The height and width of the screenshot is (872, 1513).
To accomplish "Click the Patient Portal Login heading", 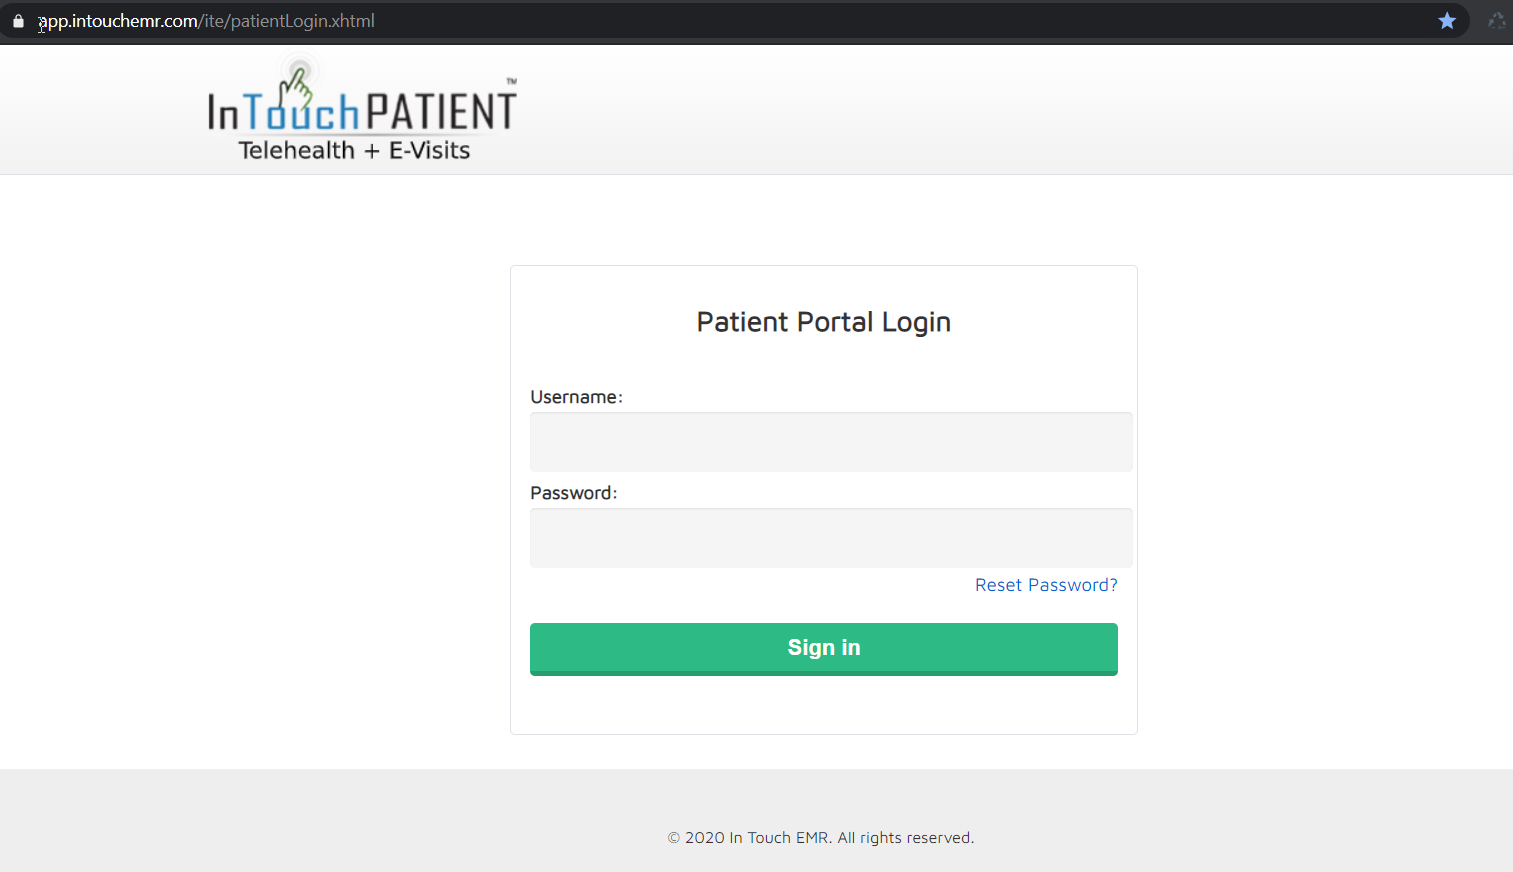I will pyautogui.click(x=823, y=322).
